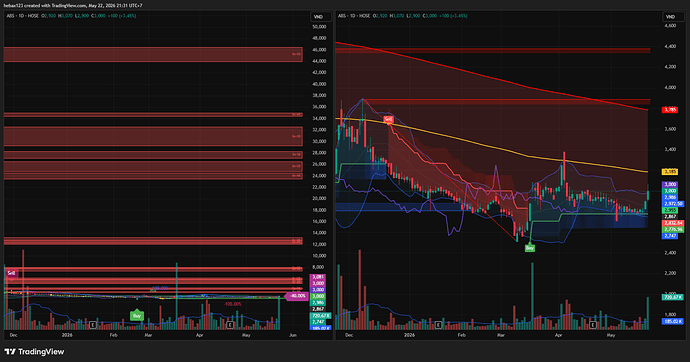The image size is (690, 362).
Task: Click the Apr label on right time axis
Action: pyautogui.click(x=558, y=335)
